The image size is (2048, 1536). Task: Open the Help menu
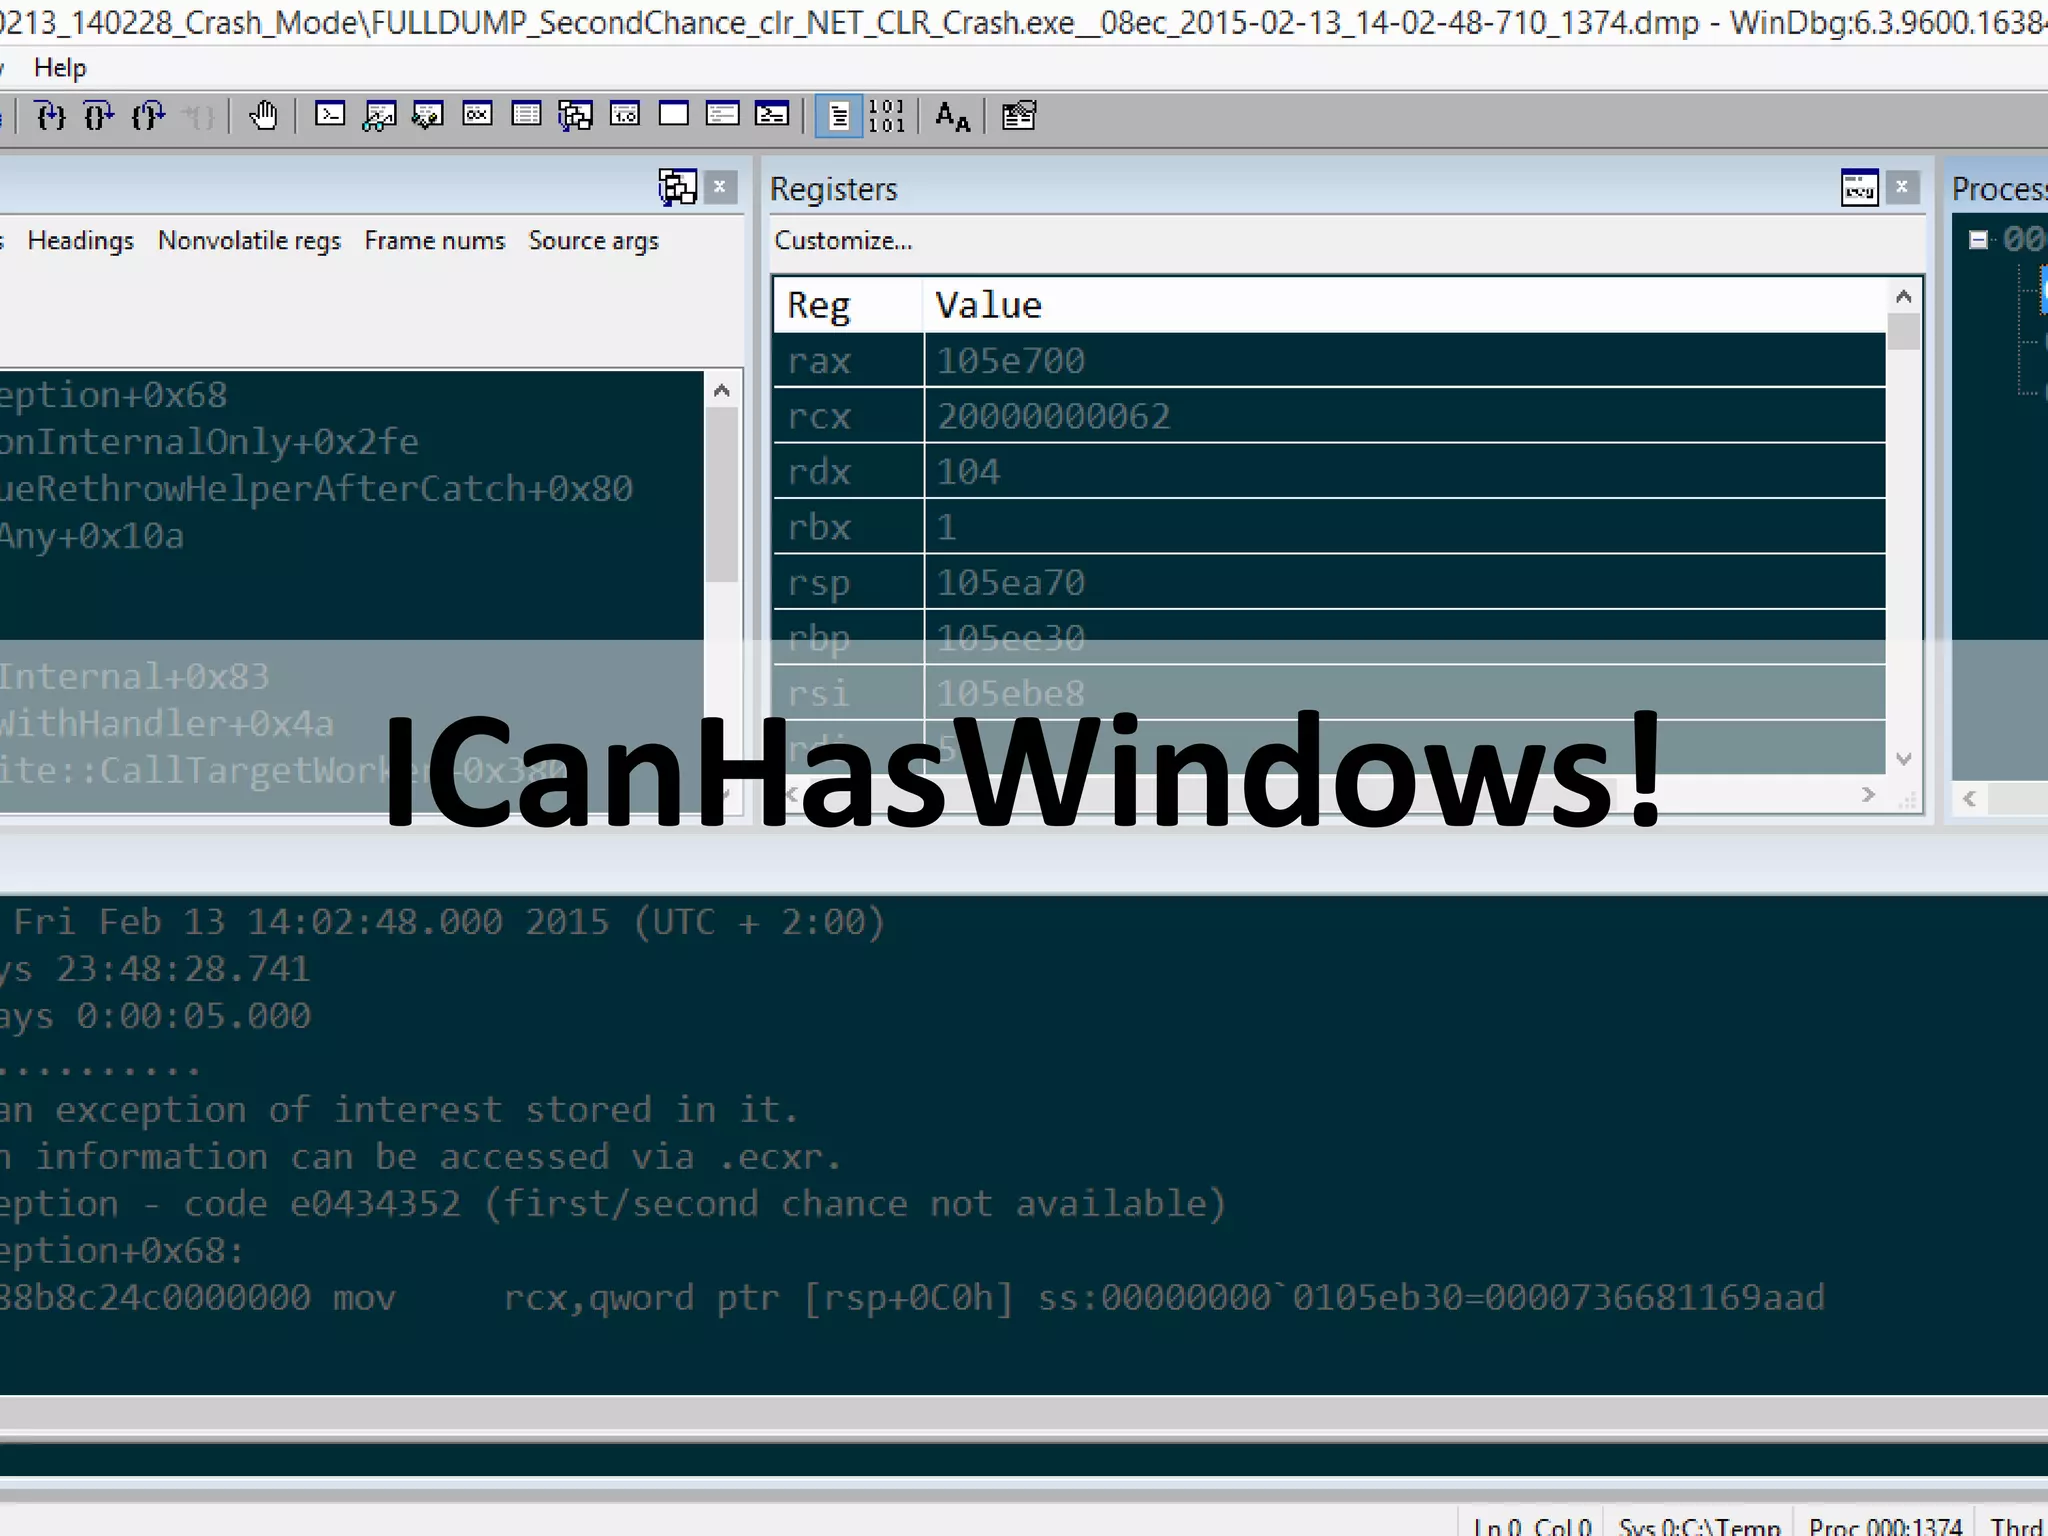point(60,68)
